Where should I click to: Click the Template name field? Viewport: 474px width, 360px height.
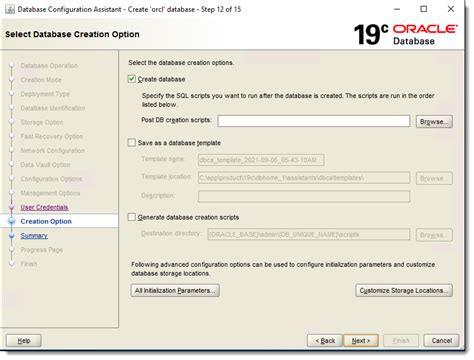tap(261, 160)
